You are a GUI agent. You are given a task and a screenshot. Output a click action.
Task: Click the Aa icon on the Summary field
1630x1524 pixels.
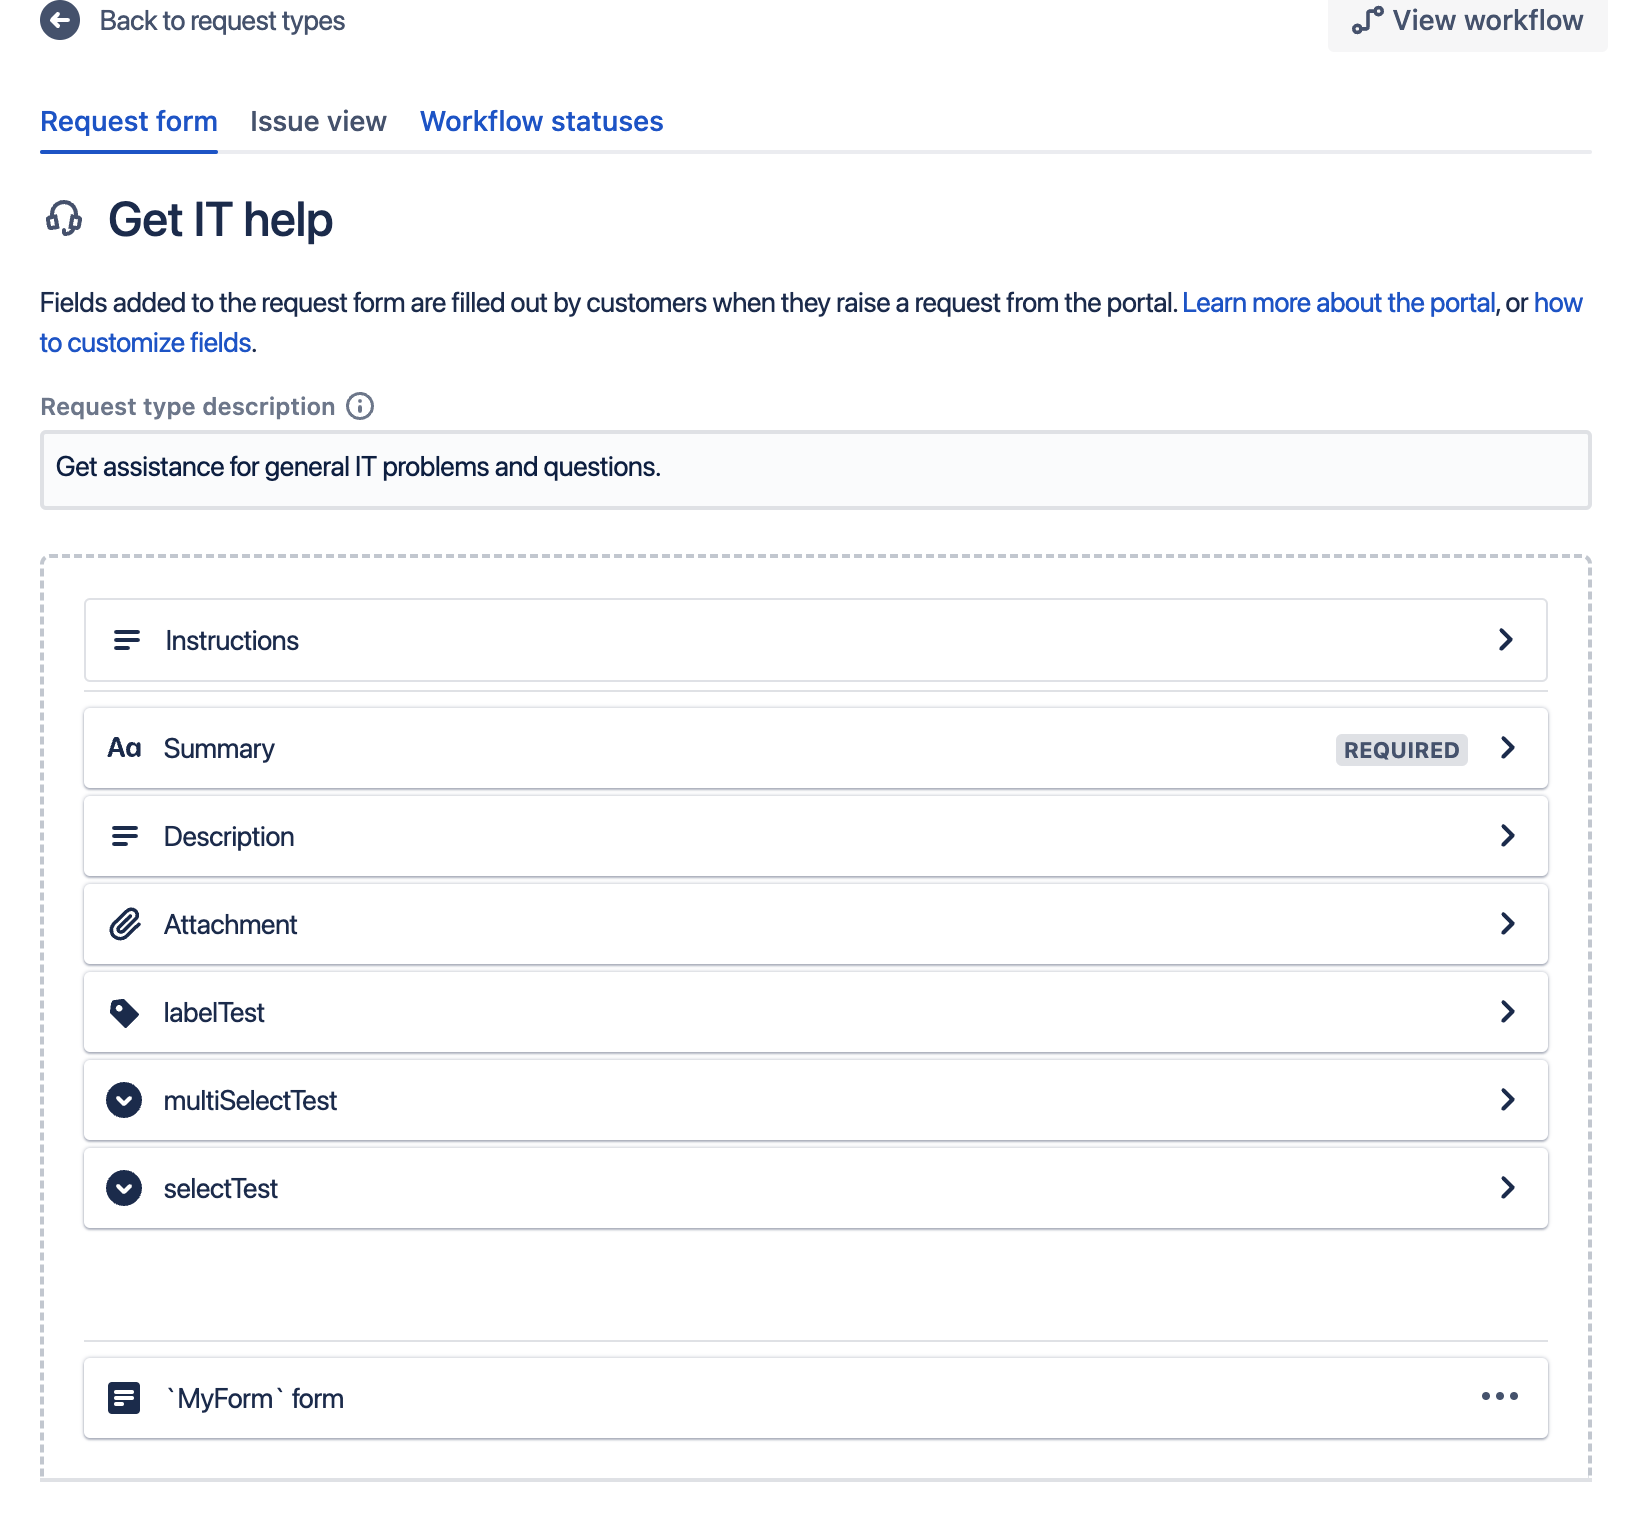click(x=125, y=747)
